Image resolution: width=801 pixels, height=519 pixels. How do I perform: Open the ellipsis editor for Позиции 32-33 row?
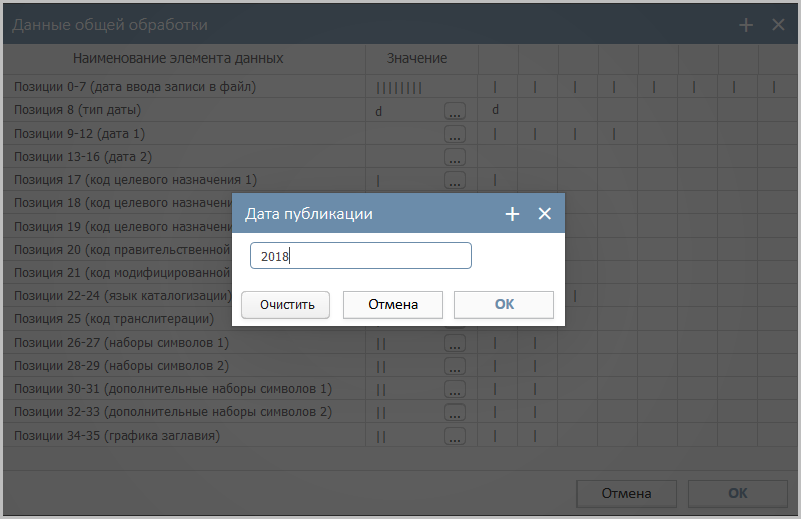455,412
